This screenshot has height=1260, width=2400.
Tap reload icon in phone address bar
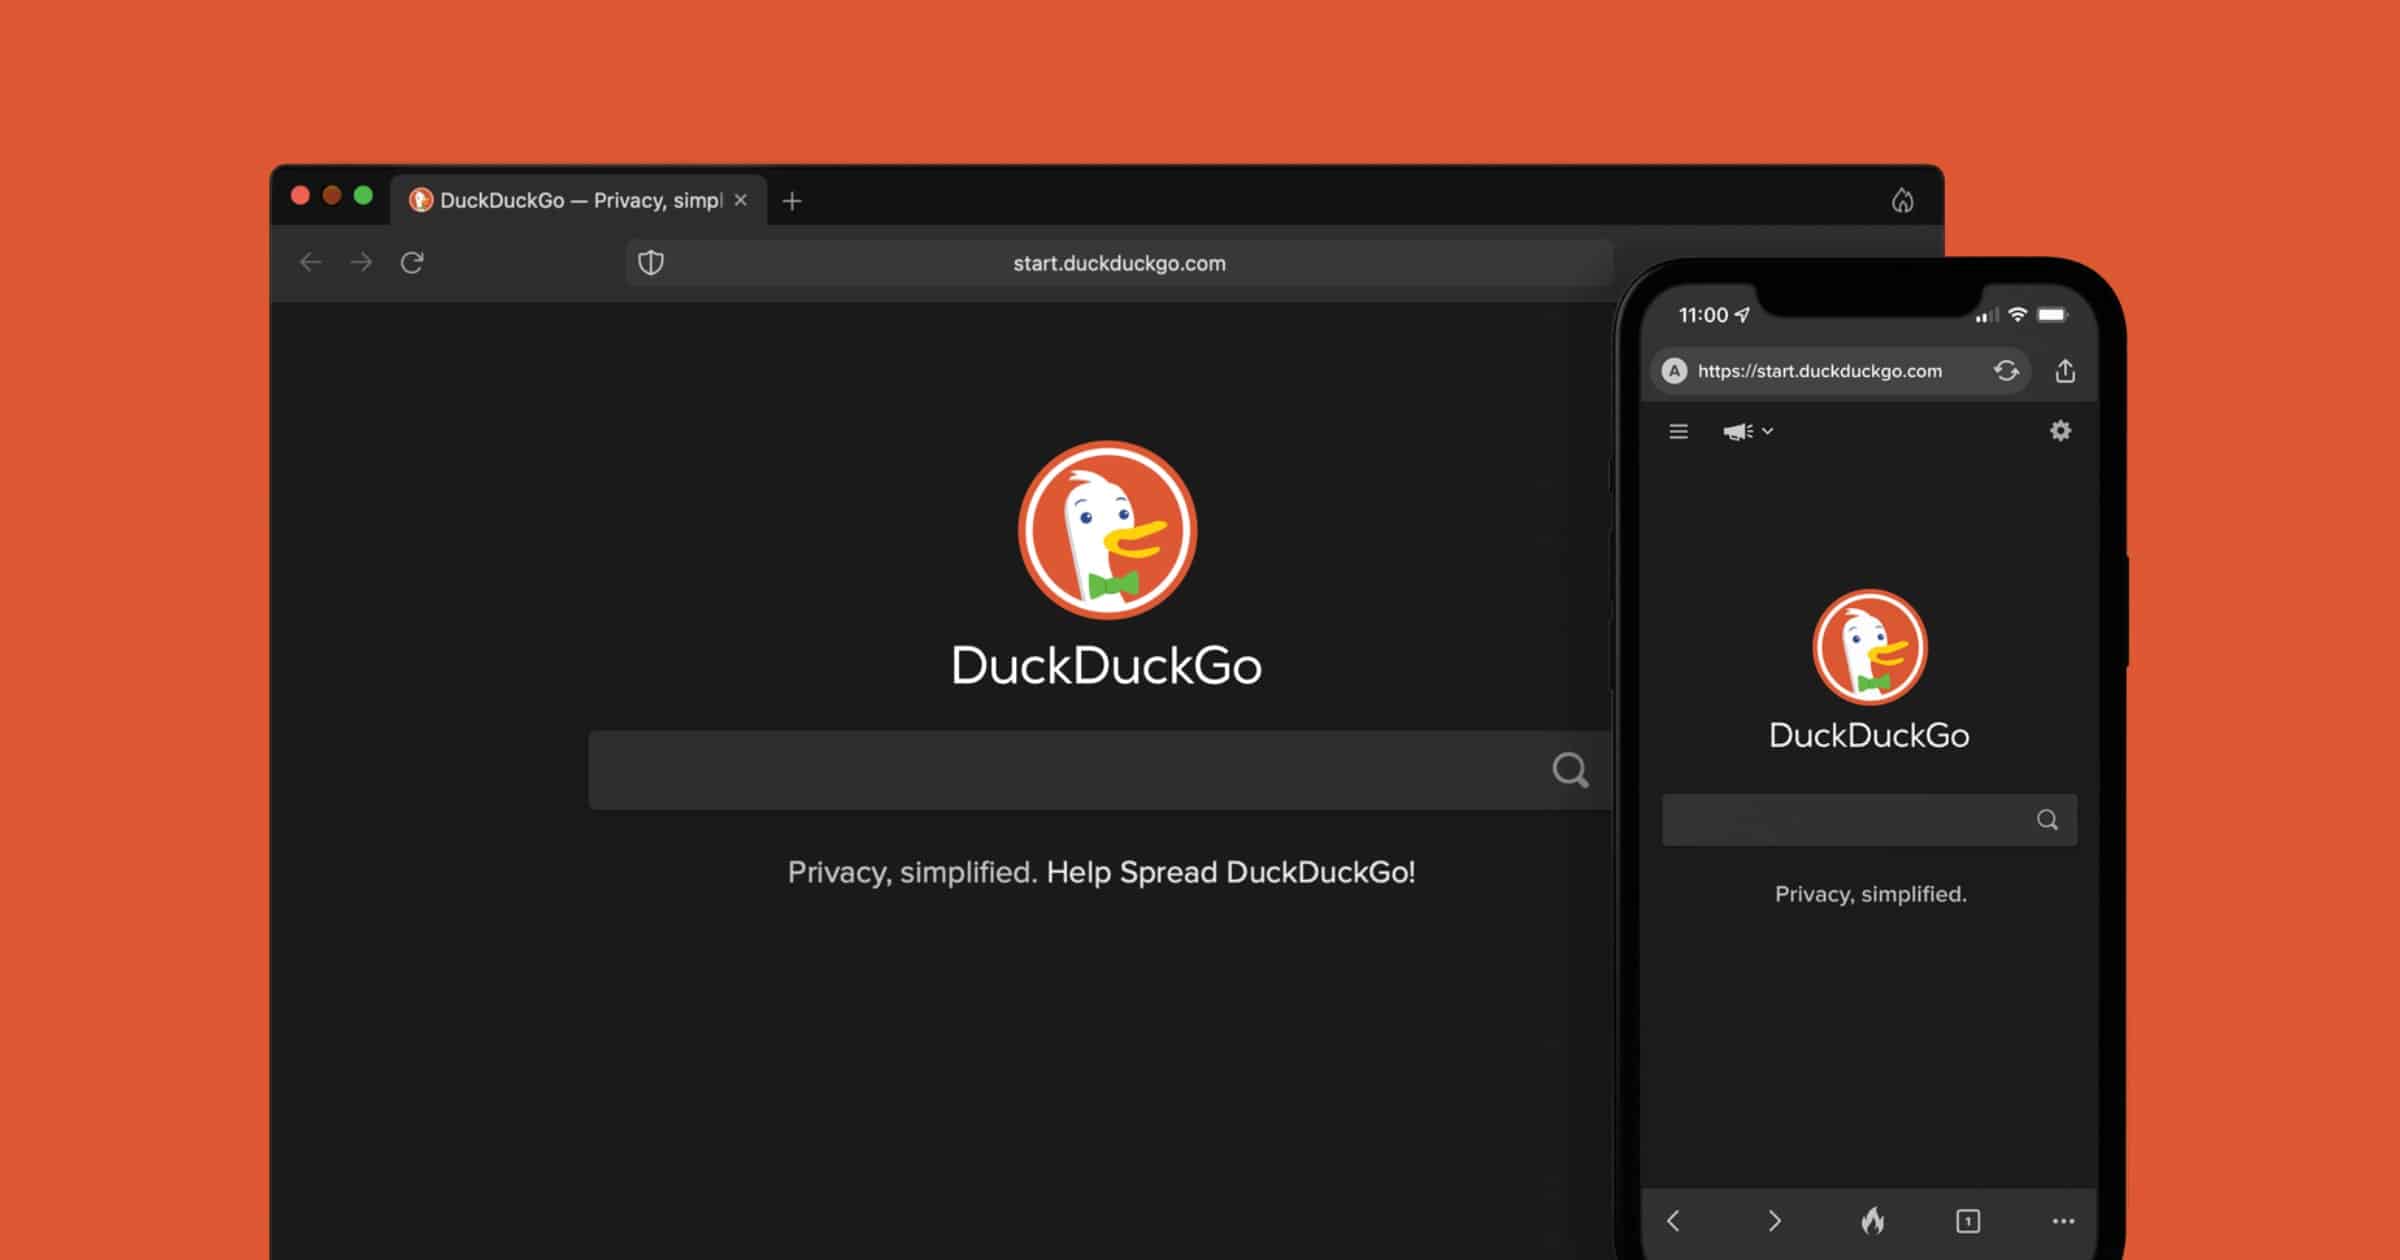pos(2006,371)
